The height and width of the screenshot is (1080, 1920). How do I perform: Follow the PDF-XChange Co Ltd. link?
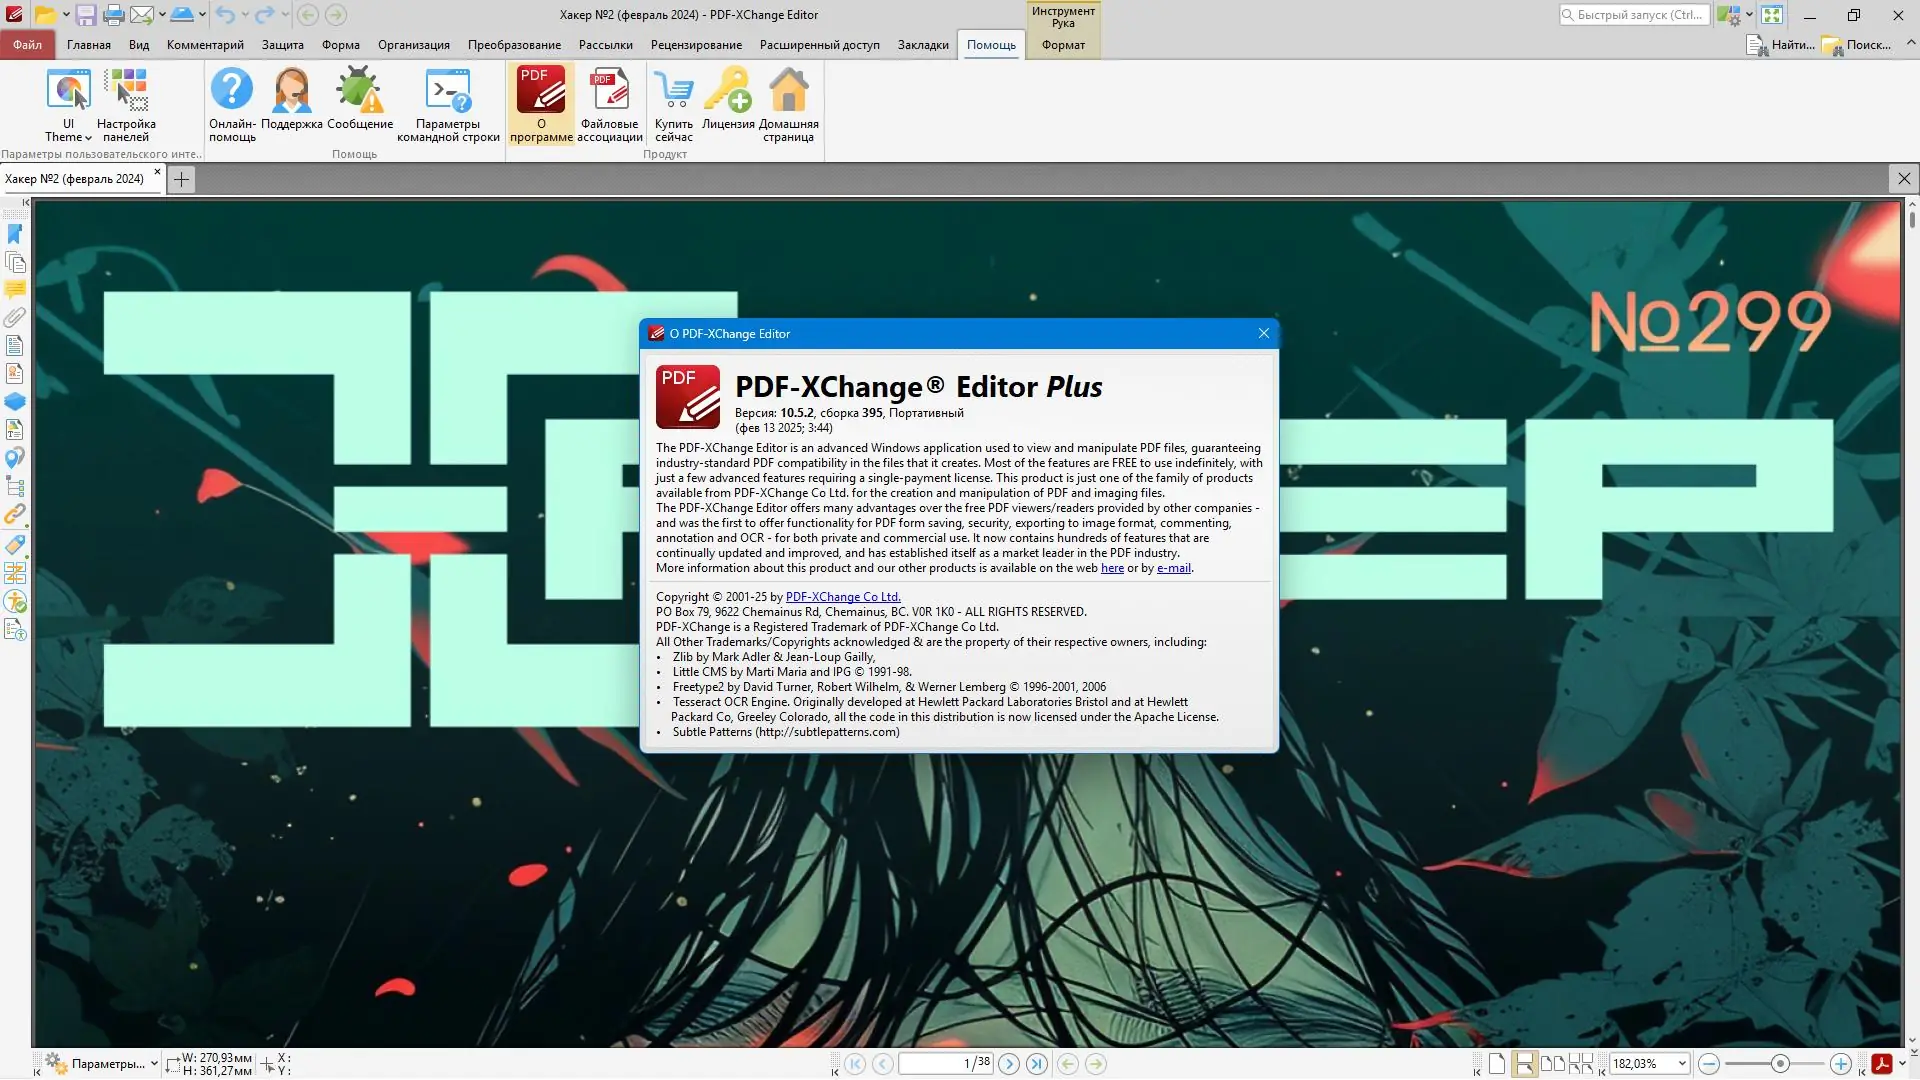coord(842,597)
